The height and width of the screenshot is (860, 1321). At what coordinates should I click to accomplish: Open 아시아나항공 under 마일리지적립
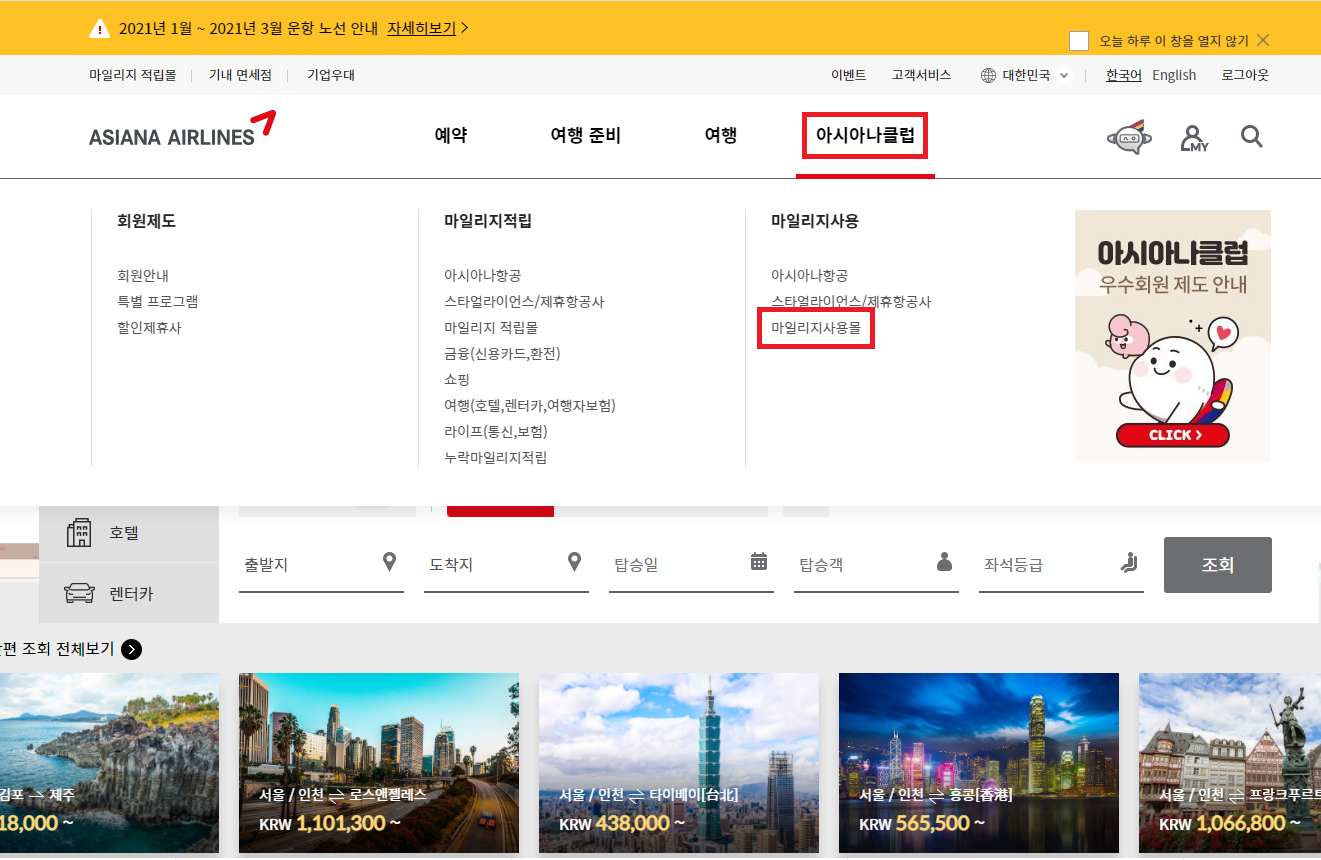tap(483, 276)
